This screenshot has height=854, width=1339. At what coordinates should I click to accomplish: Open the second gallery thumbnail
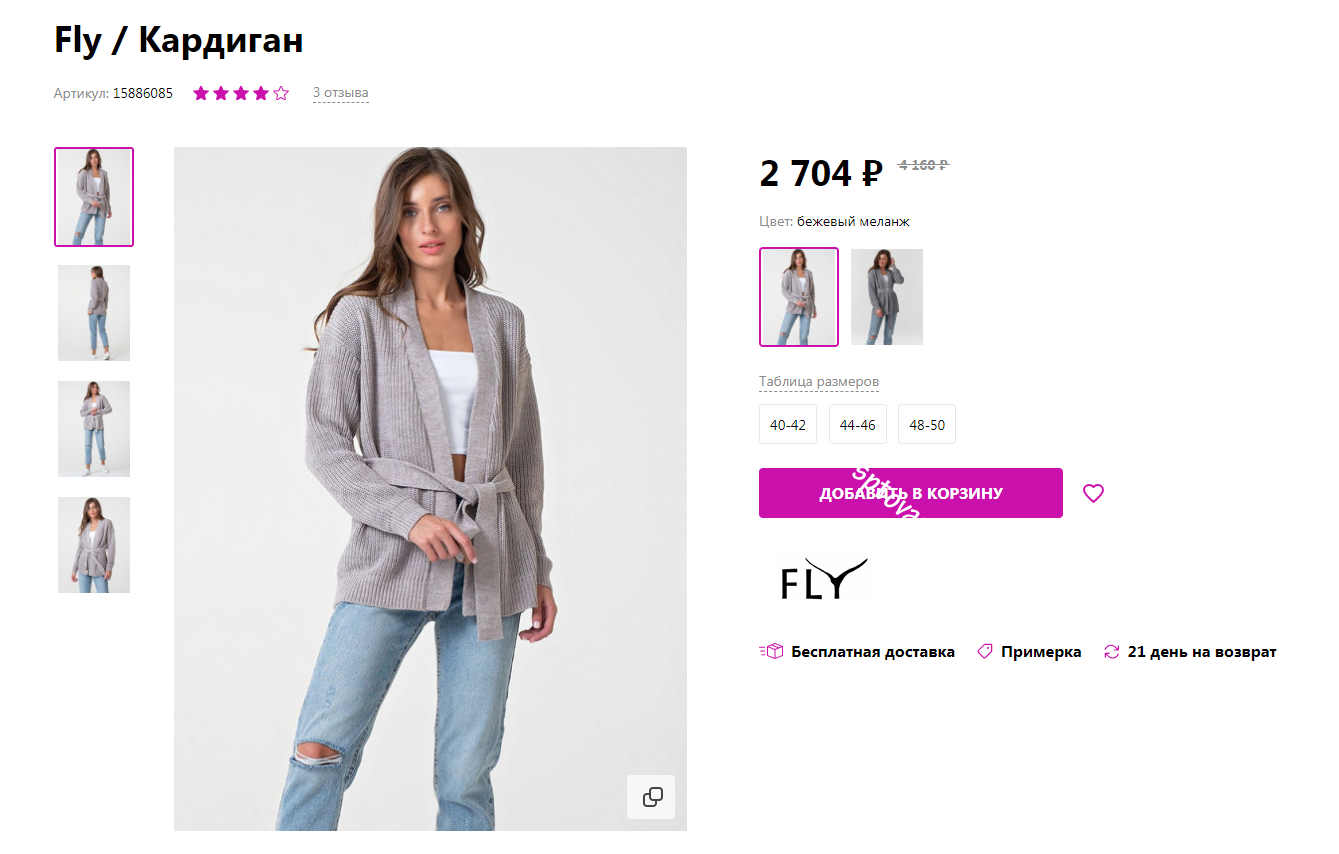point(93,312)
